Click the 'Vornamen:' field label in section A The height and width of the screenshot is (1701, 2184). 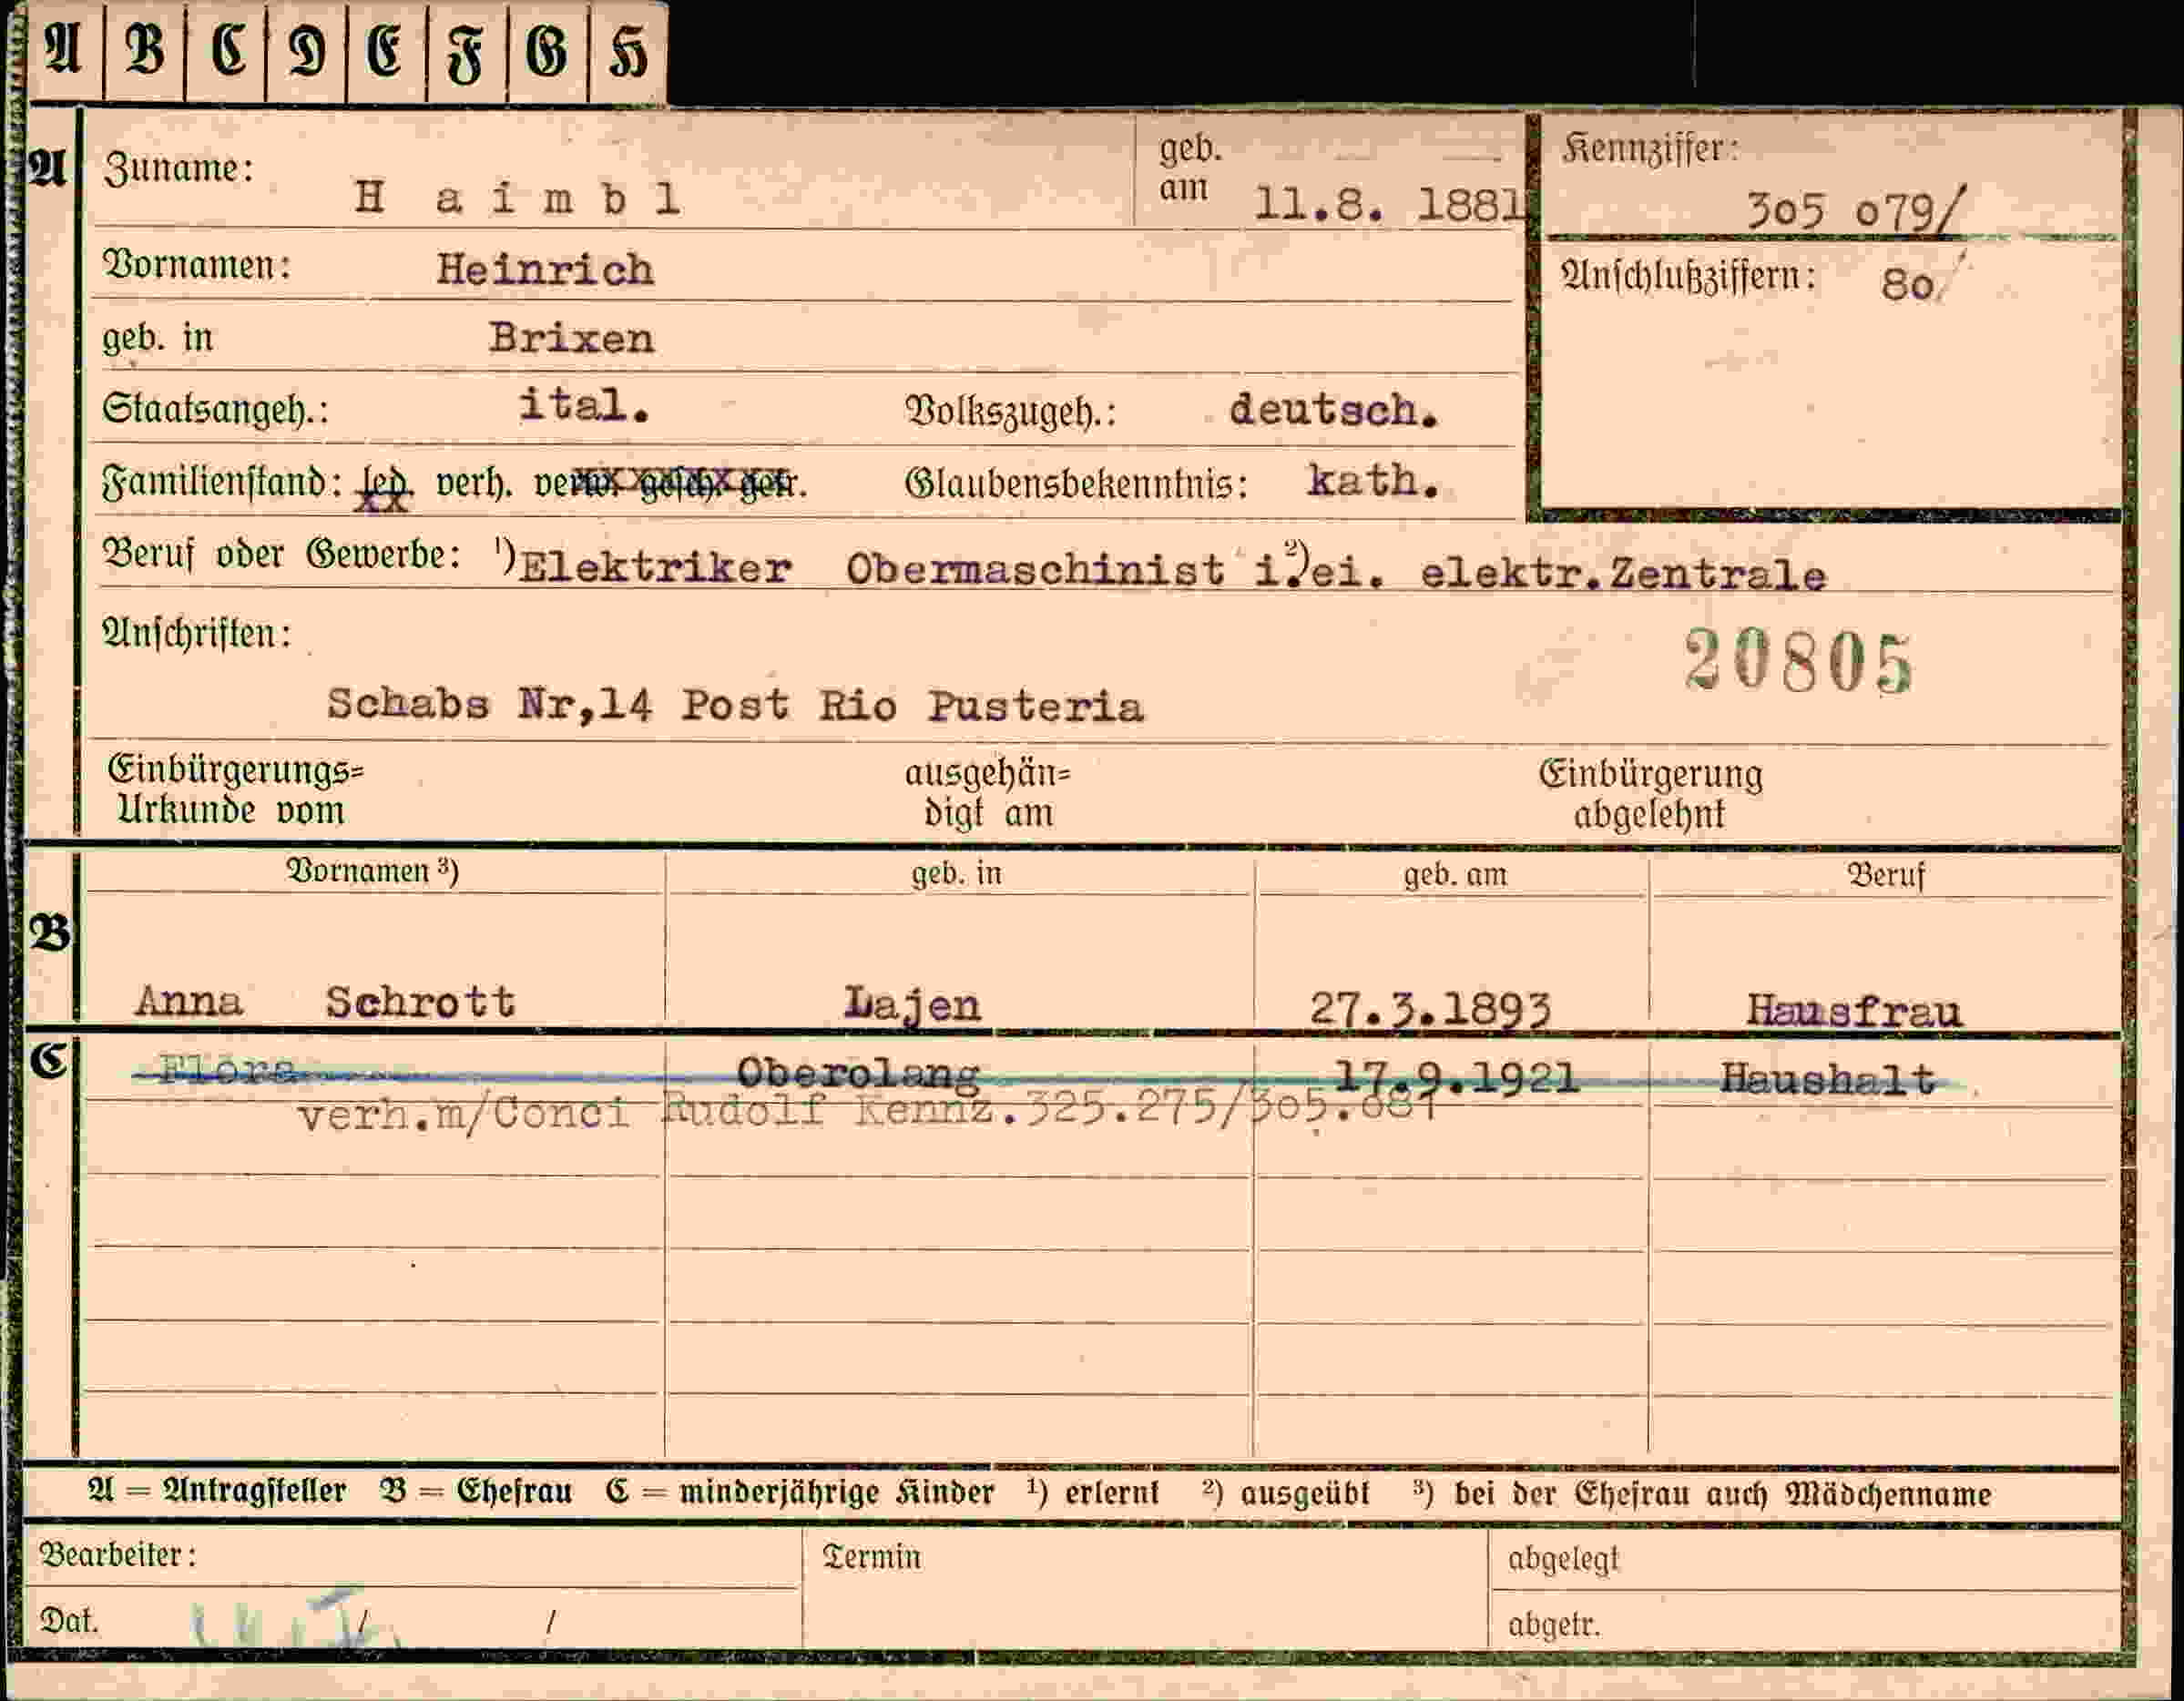tap(196, 266)
